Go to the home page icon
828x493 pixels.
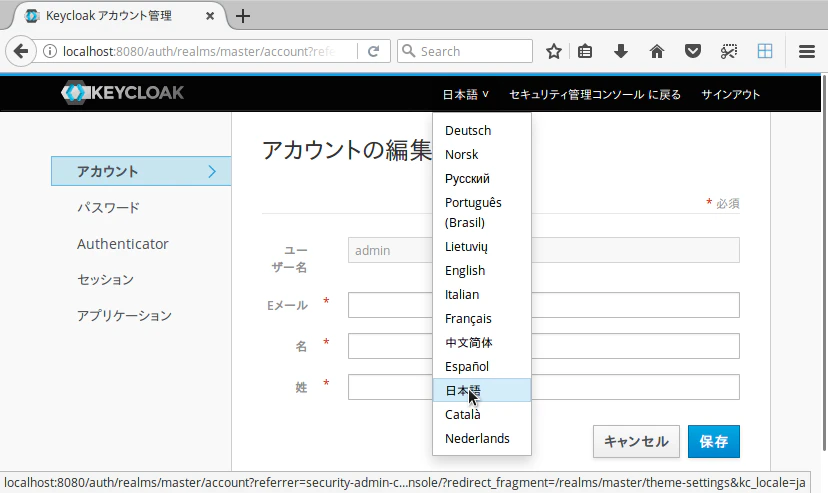click(656, 51)
